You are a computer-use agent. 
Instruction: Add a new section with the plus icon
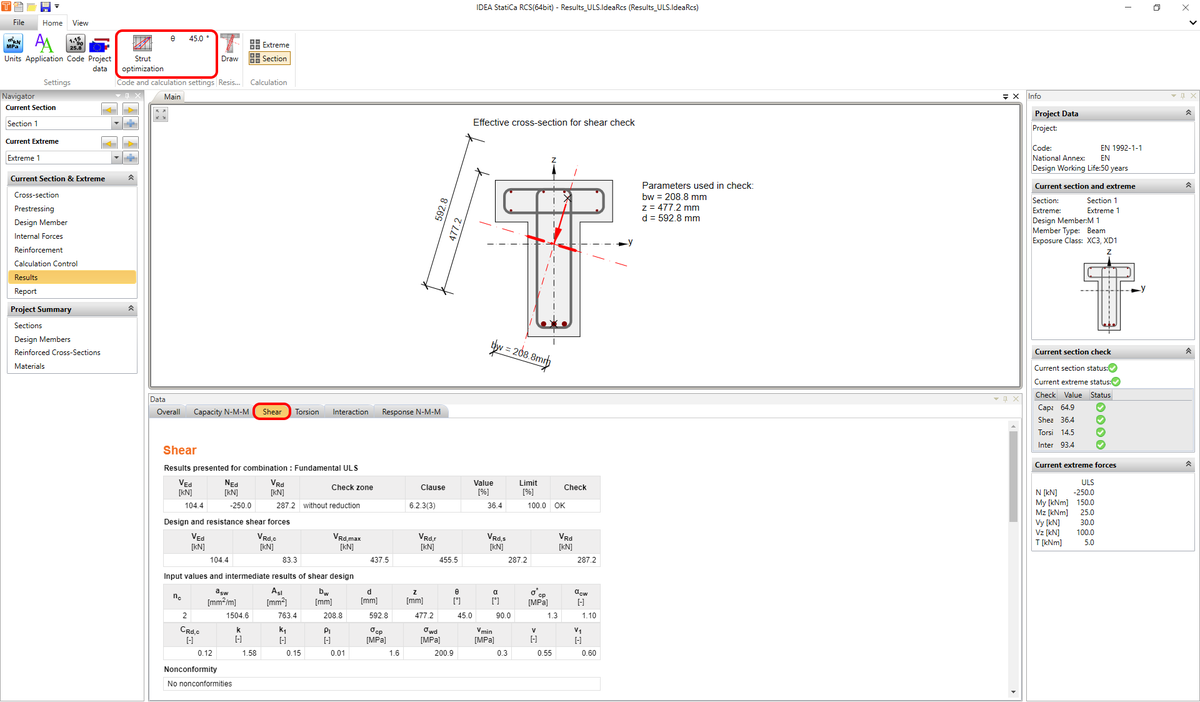click(x=130, y=124)
